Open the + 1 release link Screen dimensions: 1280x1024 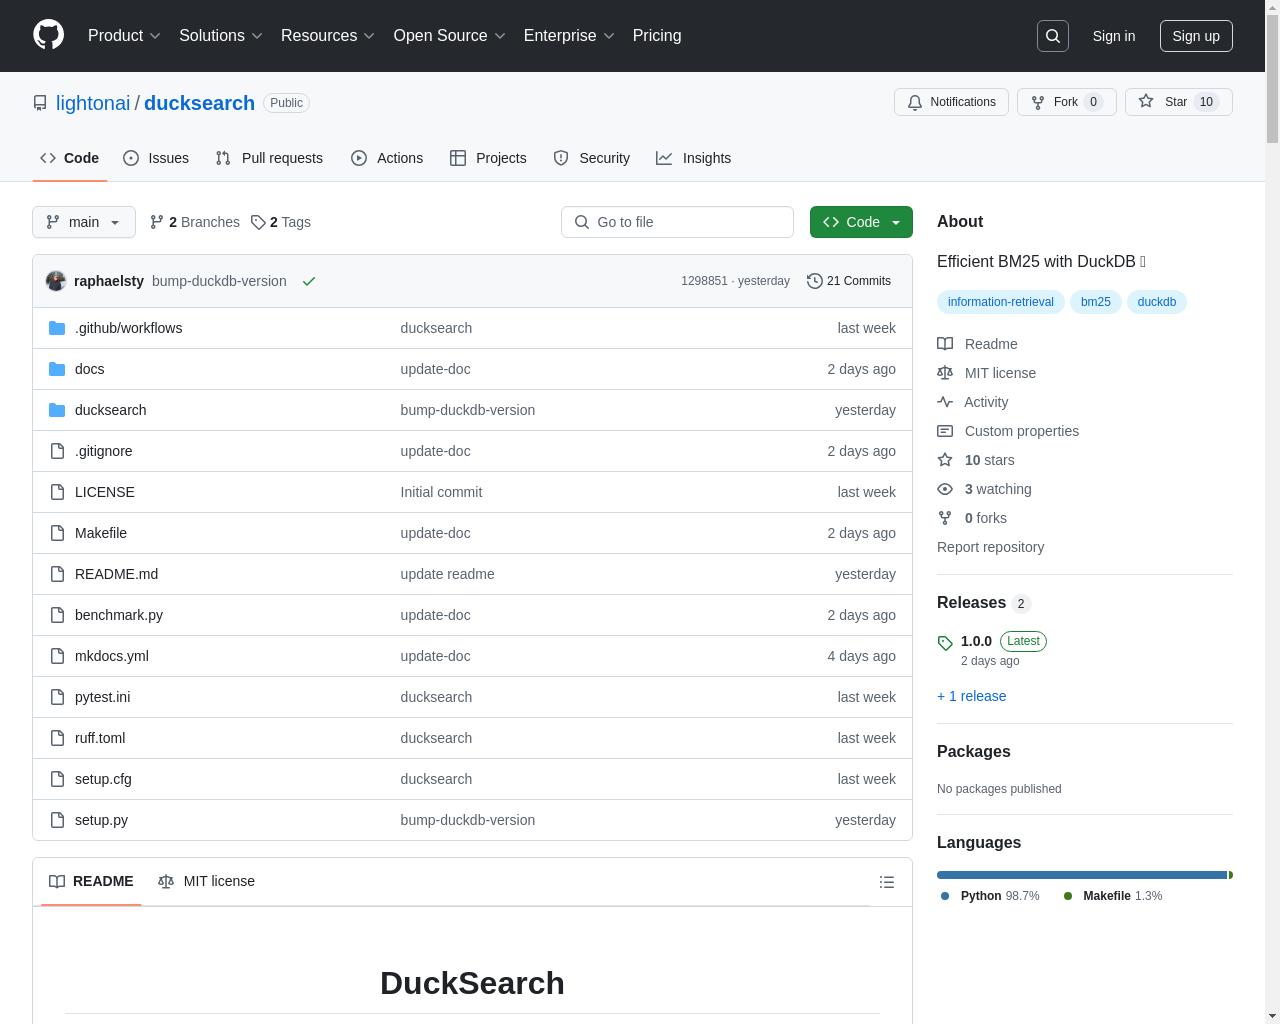point(971,696)
